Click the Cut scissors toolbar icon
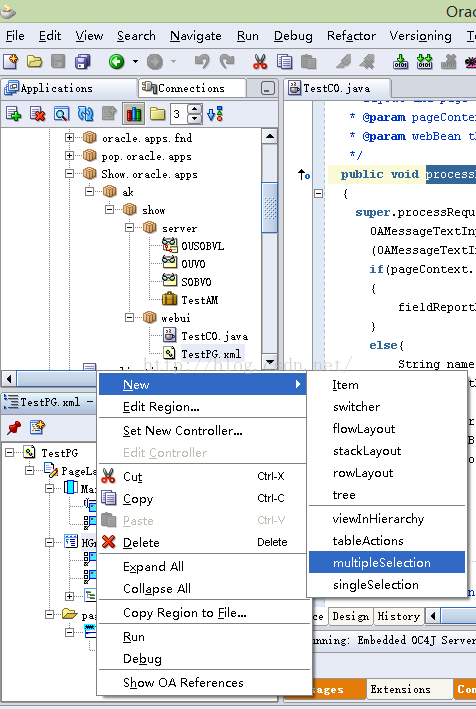This screenshot has height=709, width=476. (x=260, y=61)
